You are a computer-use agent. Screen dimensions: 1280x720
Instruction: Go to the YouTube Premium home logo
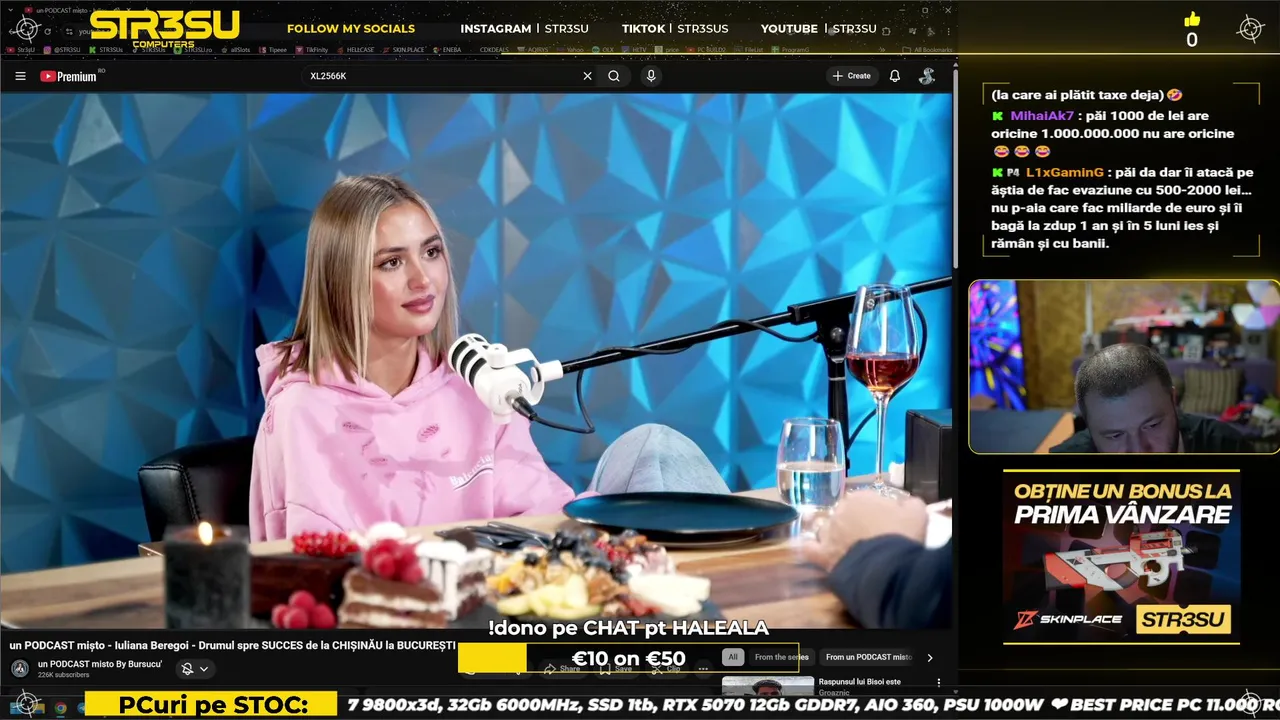[70, 76]
